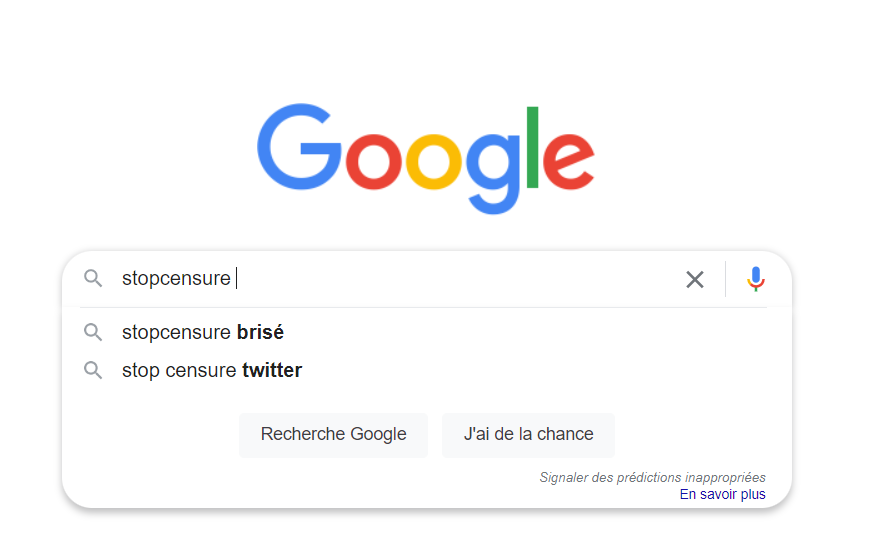Click the magnifier icon beside "stop censure twitter"

tap(93, 370)
